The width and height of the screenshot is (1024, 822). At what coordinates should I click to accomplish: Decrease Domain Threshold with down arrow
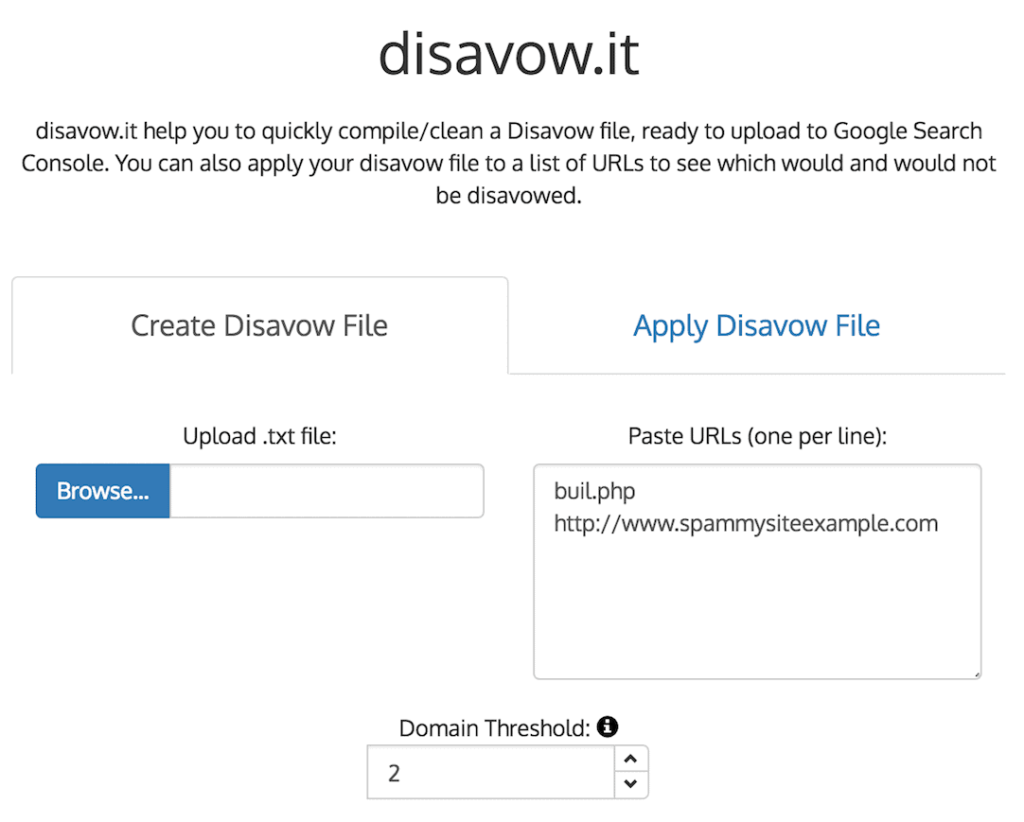630,784
